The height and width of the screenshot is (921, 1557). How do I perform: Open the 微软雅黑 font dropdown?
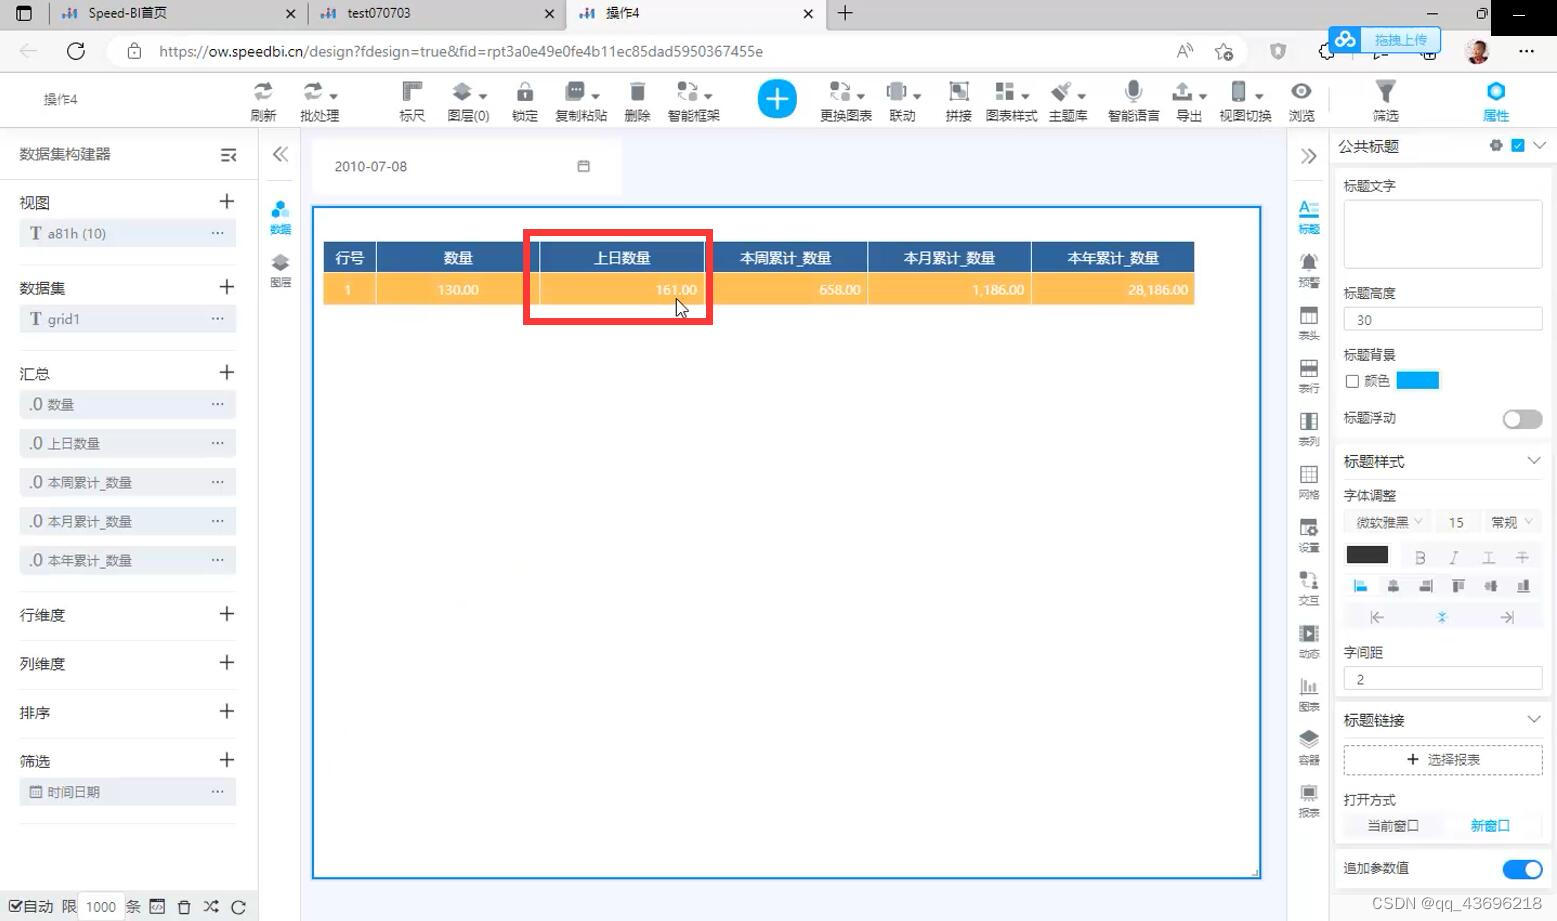(1388, 522)
